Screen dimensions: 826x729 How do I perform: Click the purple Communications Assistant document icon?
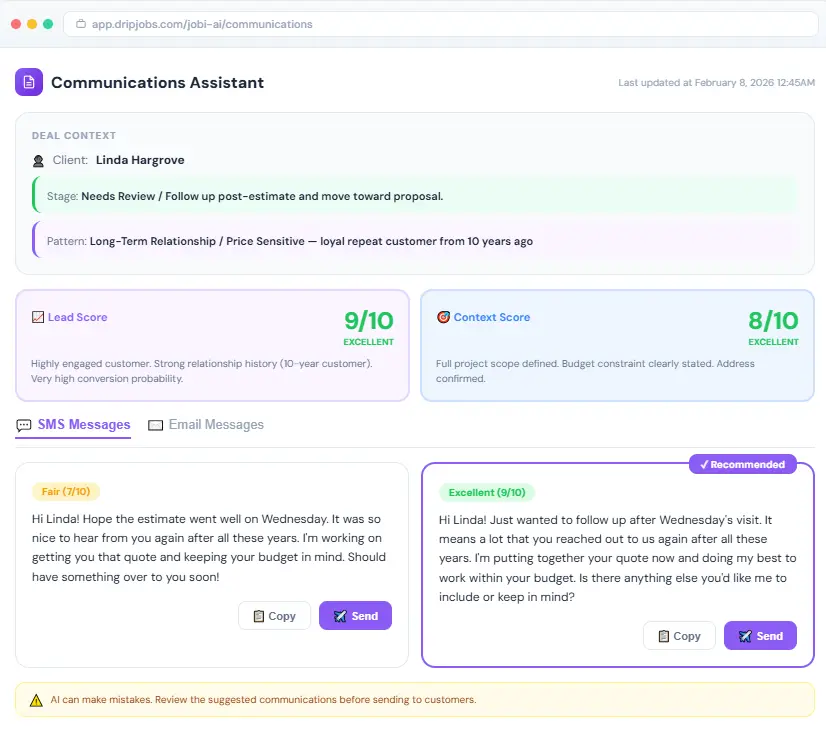[29, 82]
